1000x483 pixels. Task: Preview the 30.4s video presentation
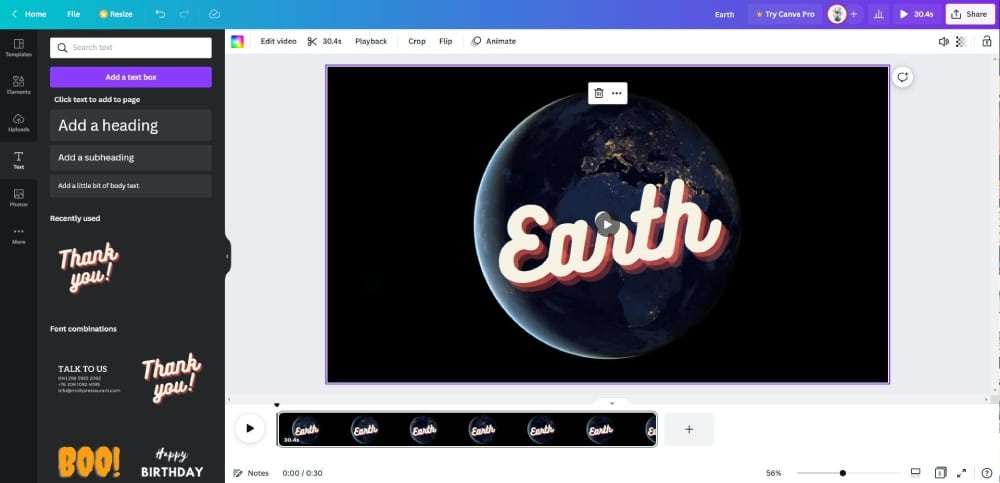click(x=916, y=14)
